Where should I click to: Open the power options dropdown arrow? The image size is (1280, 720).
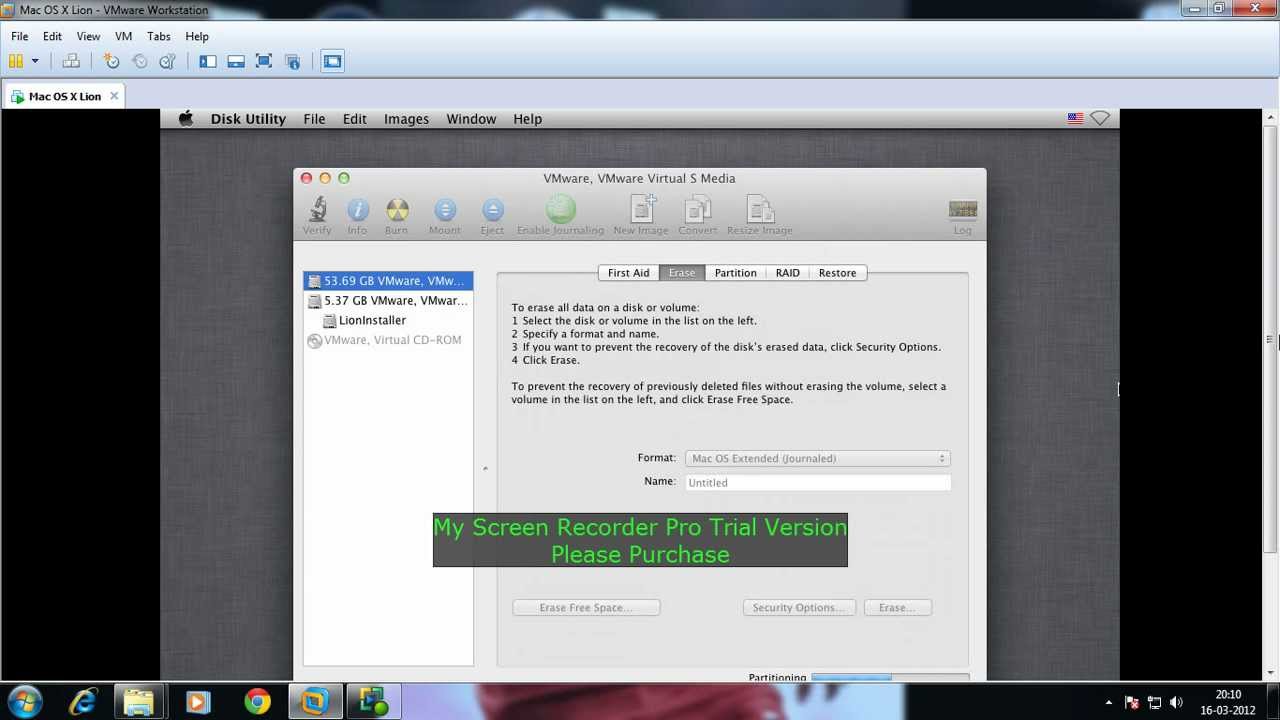point(35,61)
